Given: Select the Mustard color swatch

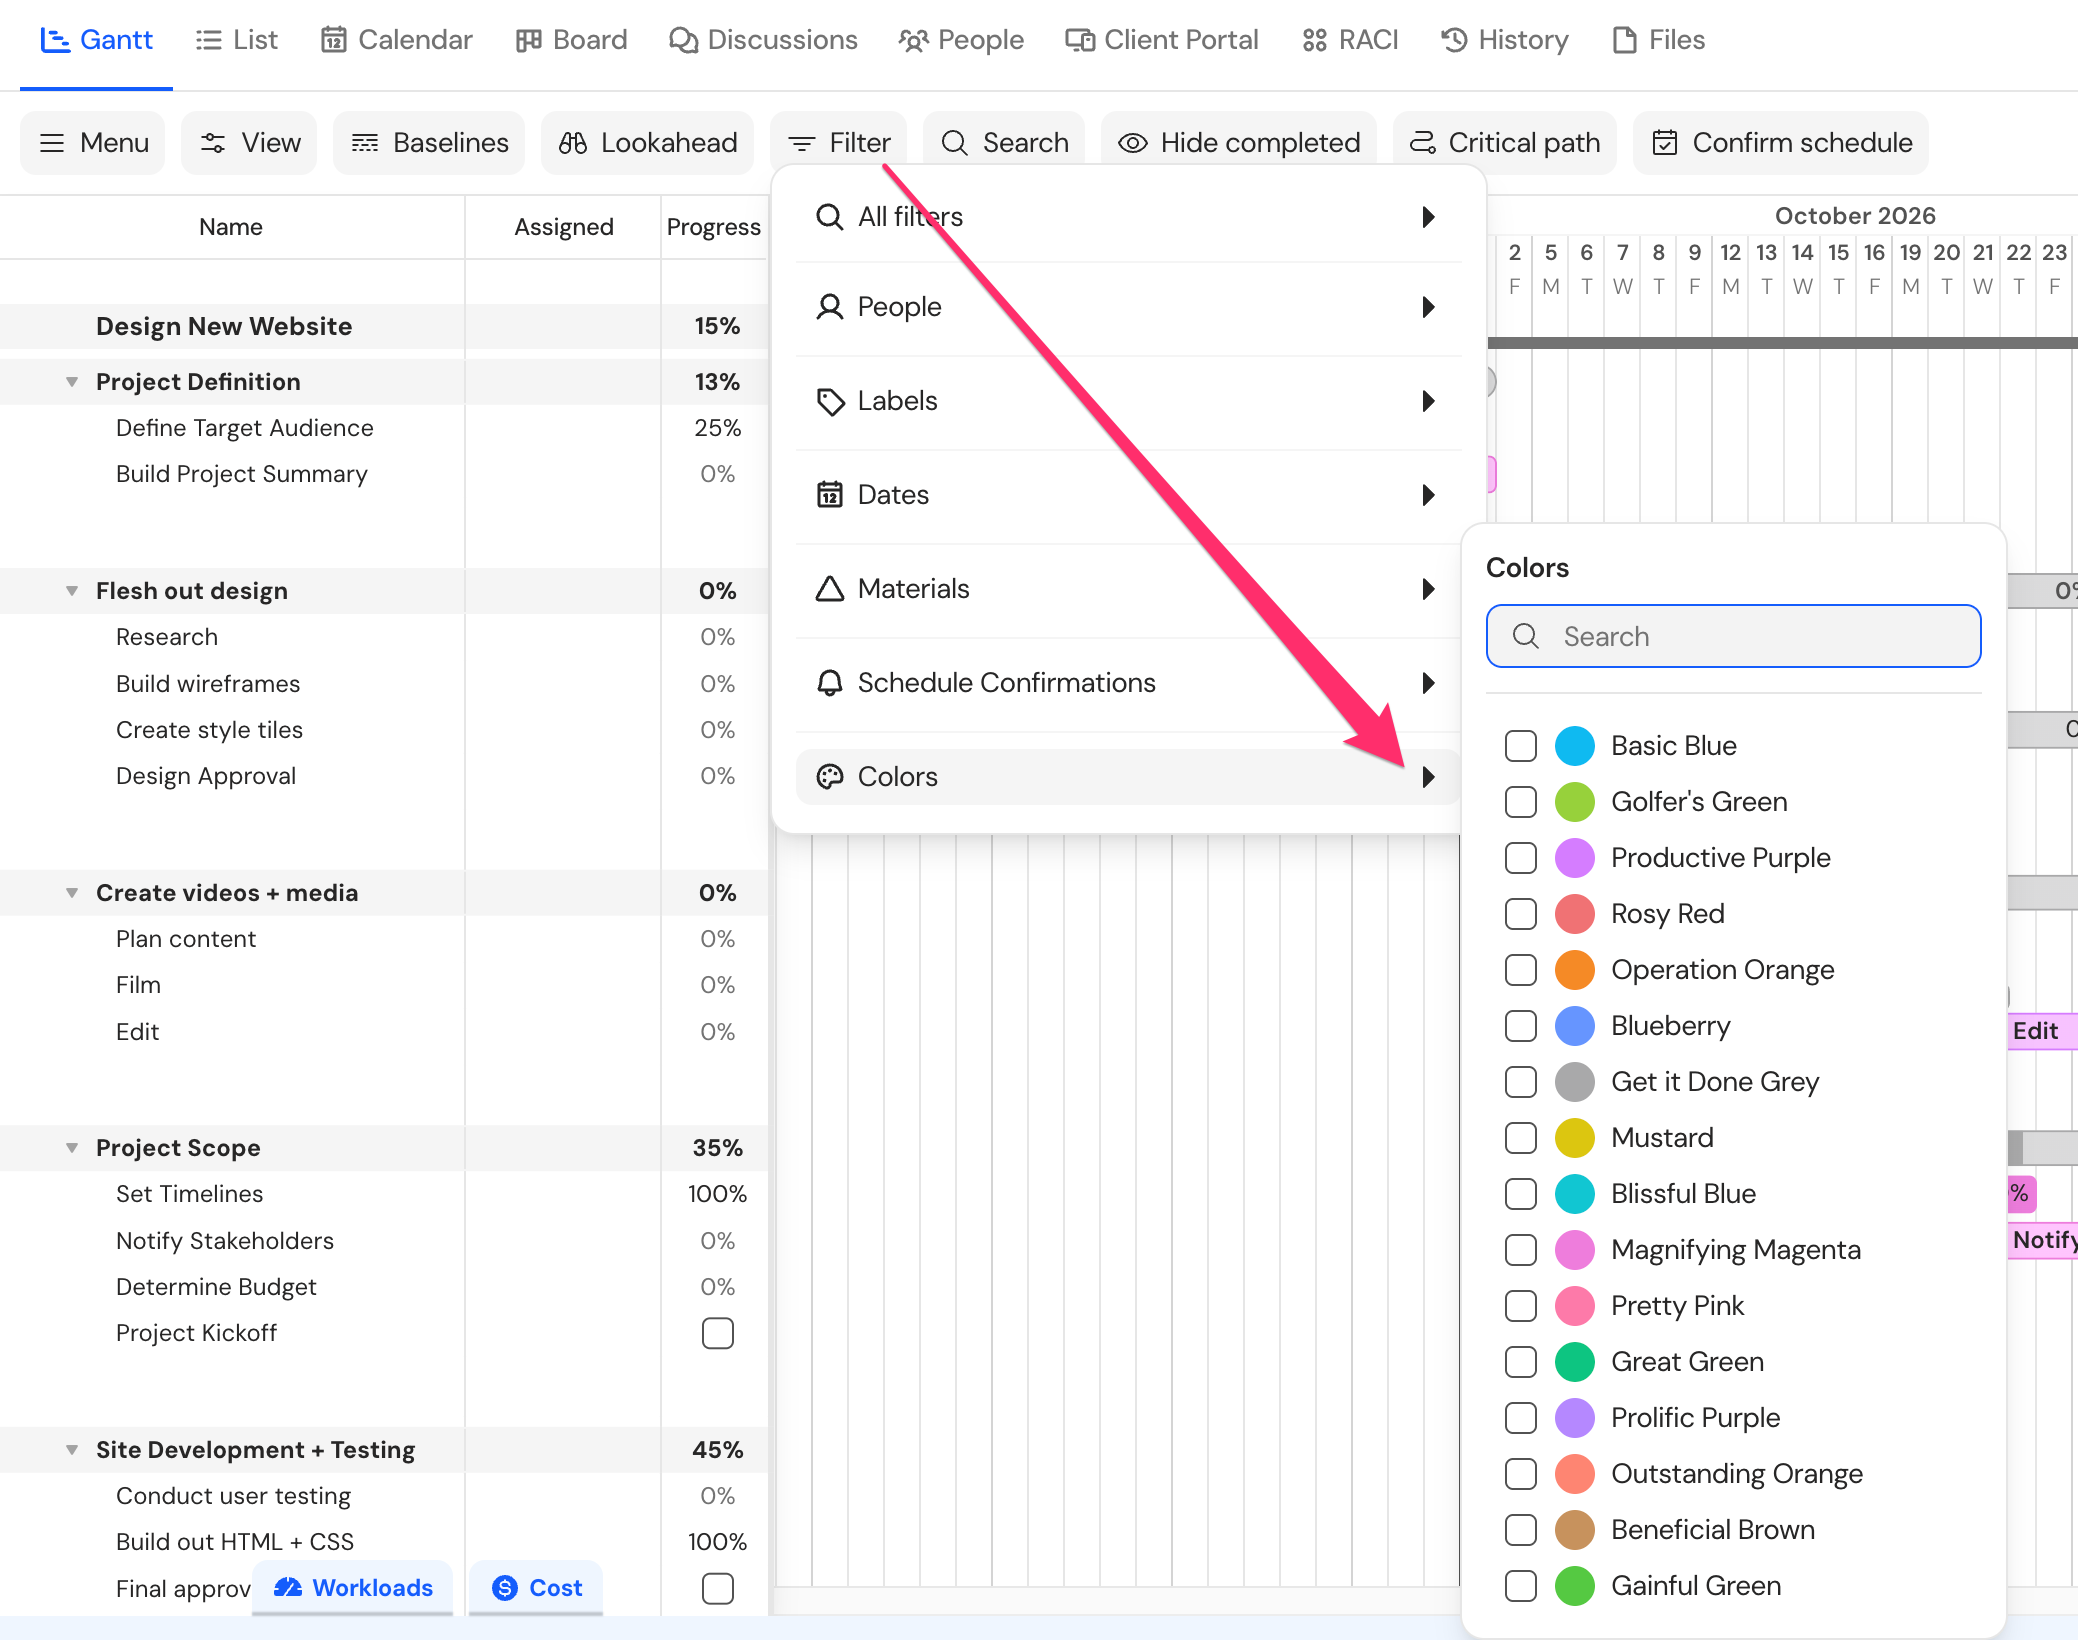Looking at the screenshot, I should 1575,1138.
